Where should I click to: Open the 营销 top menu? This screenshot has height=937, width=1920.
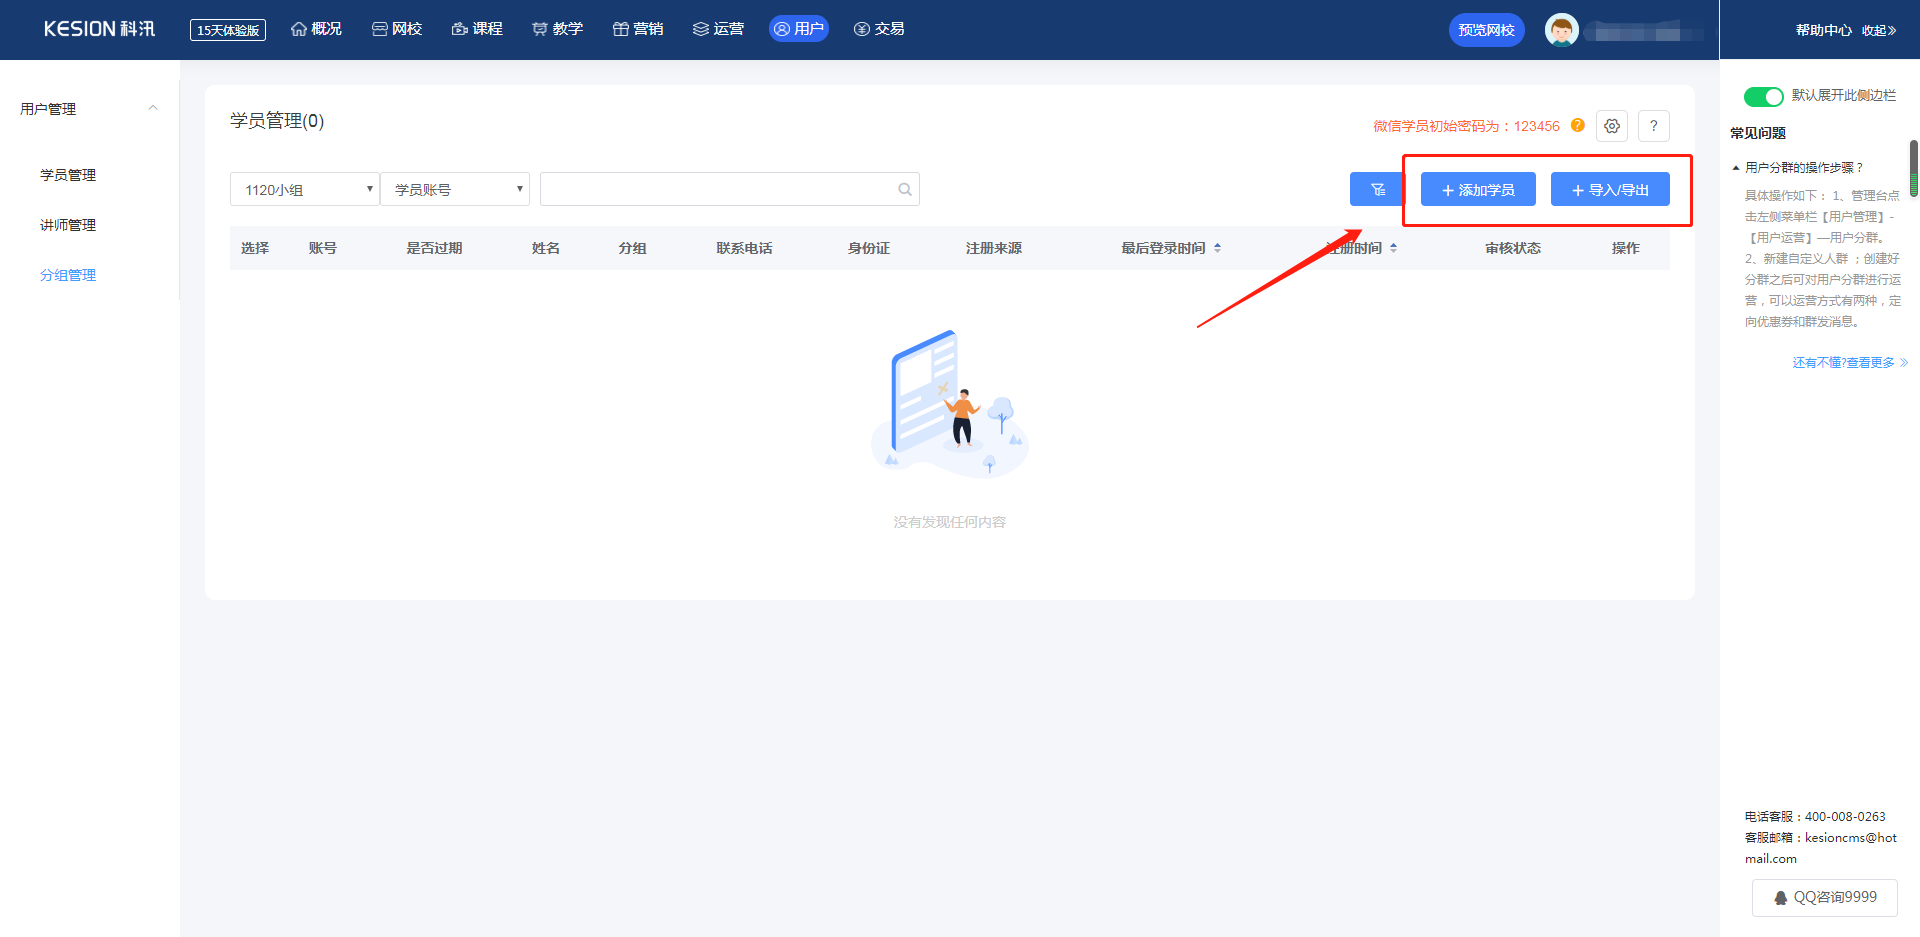[x=638, y=29]
